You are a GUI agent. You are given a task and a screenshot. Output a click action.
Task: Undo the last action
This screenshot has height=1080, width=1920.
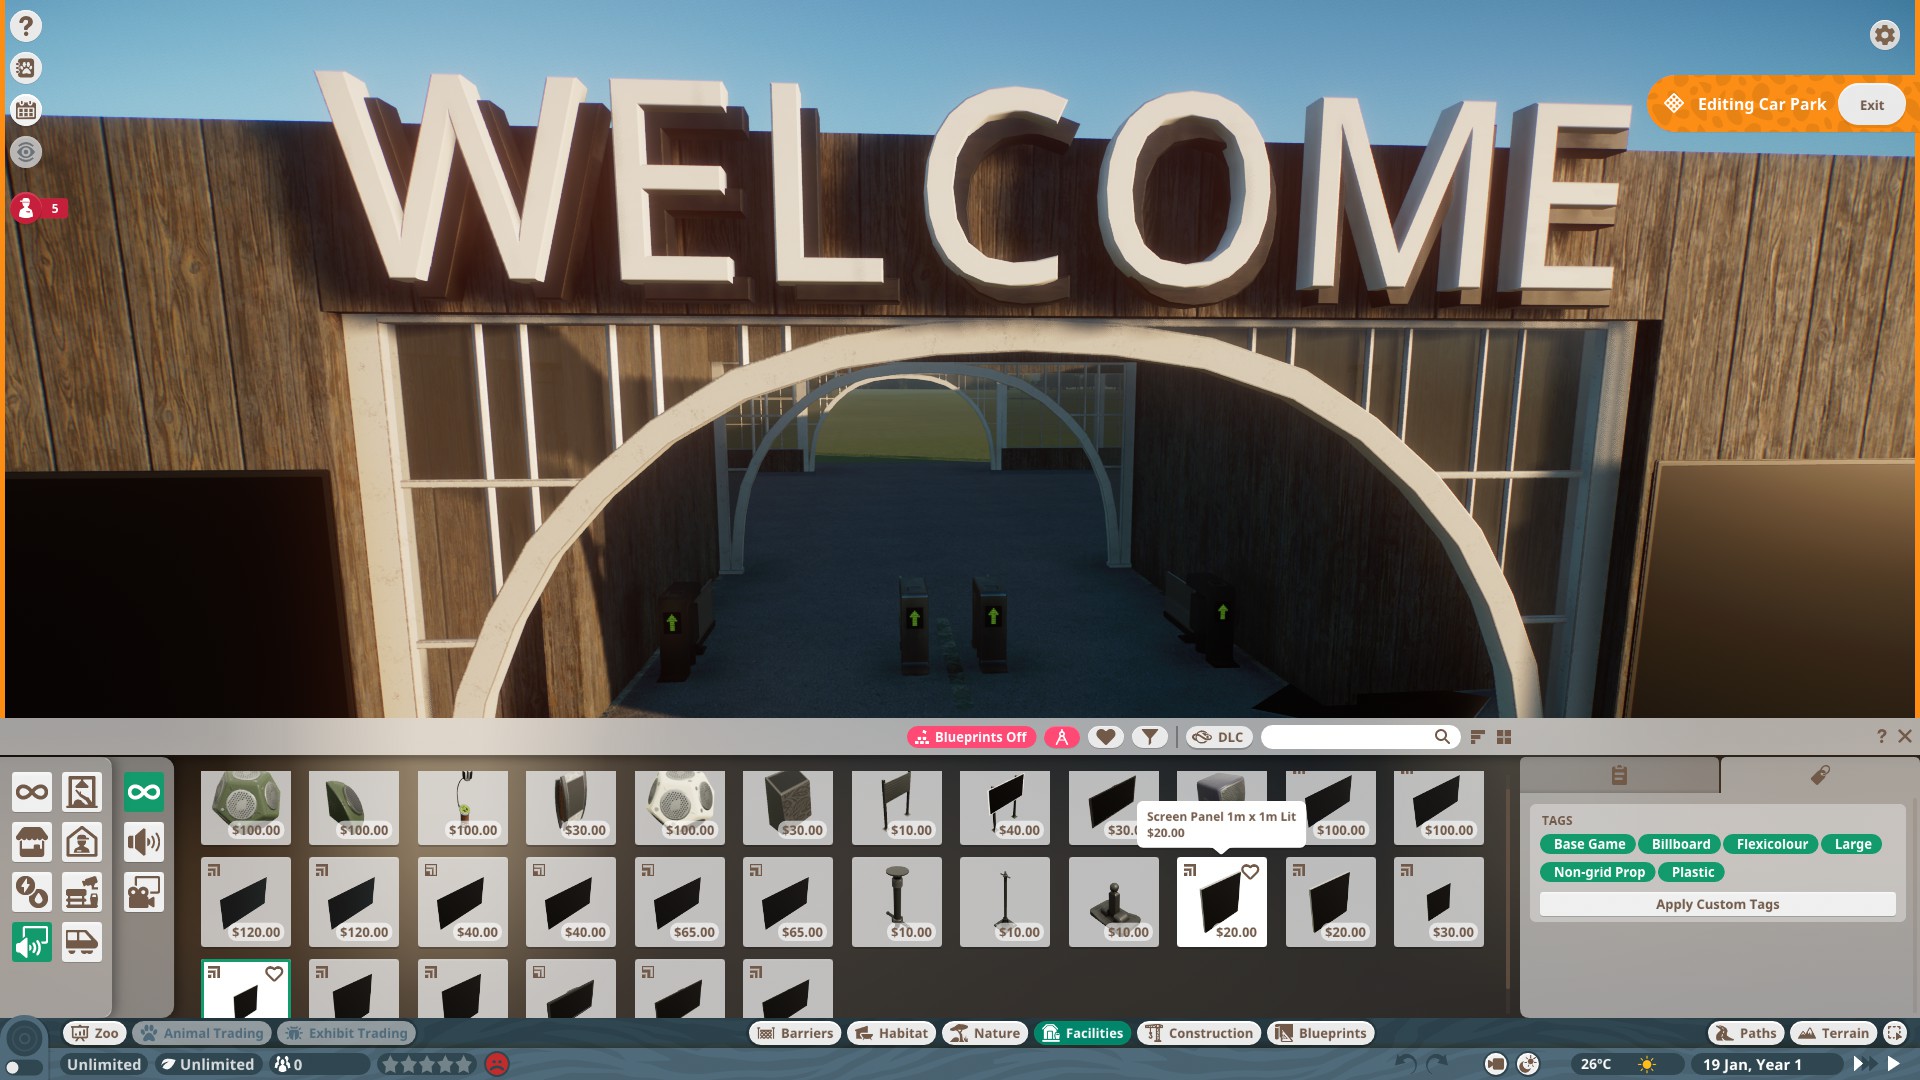(x=1405, y=1064)
